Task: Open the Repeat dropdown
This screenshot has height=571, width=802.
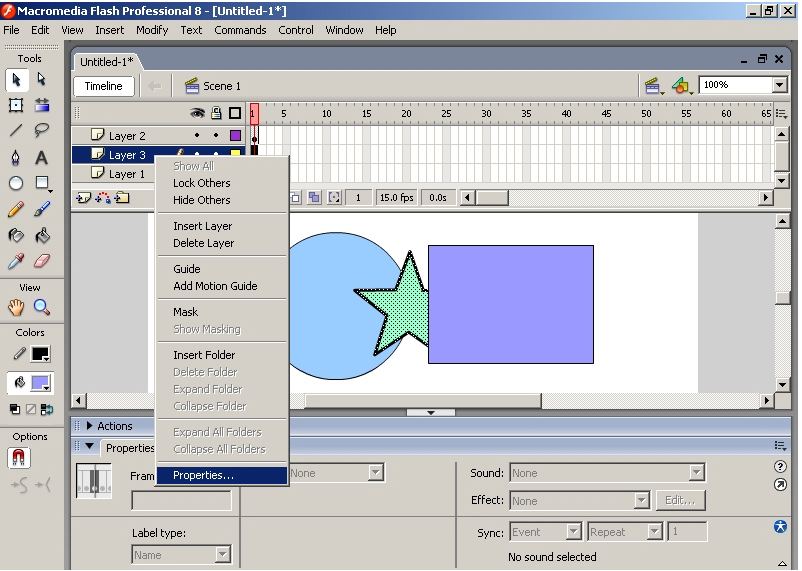Action: (654, 532)
